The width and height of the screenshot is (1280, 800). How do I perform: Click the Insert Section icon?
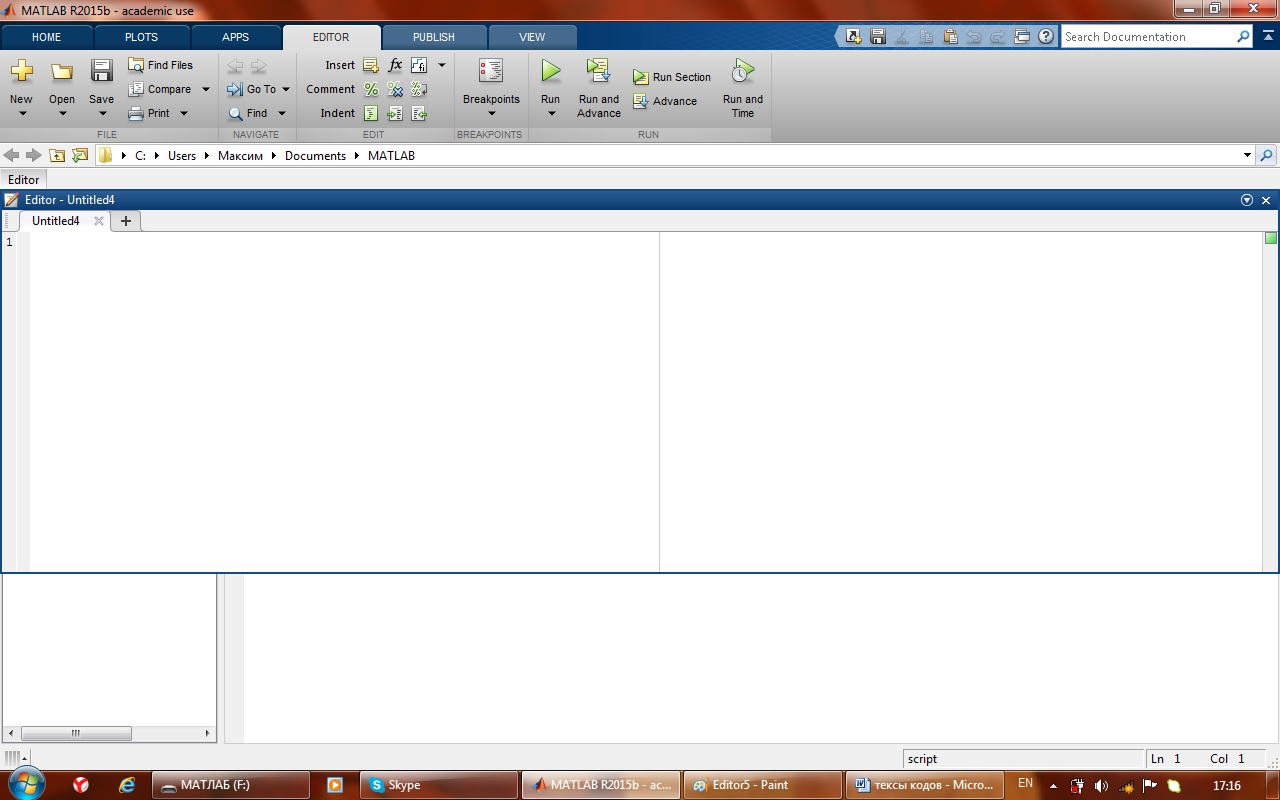point(371,65)
